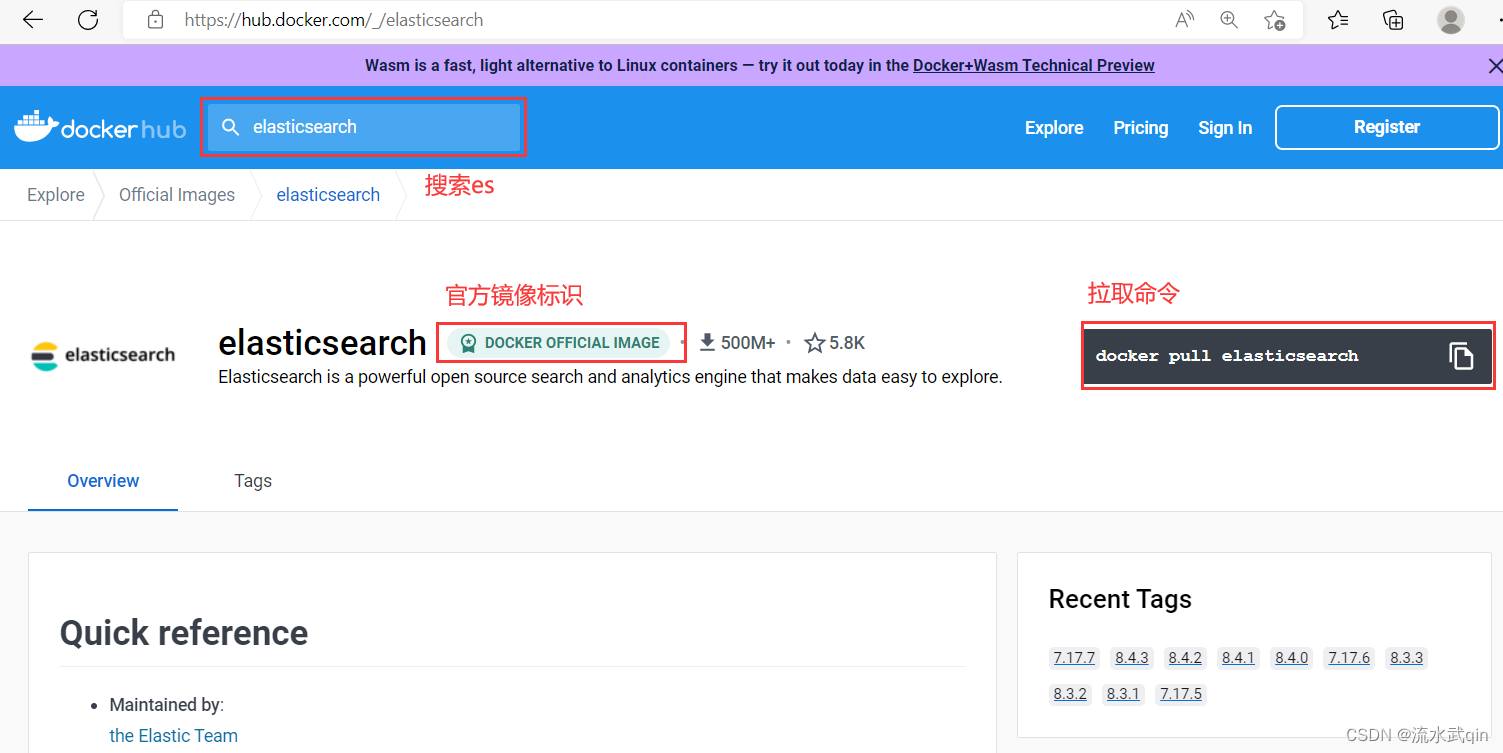Select recent tag 8.3.2
Viewport: 1503px width, 753px height.
point(1070,694)
